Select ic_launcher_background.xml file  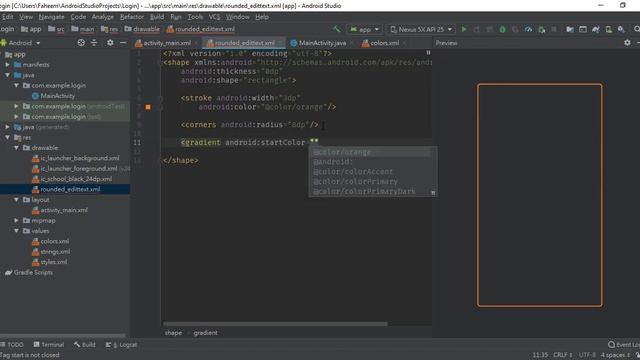[x=80, y=158]
